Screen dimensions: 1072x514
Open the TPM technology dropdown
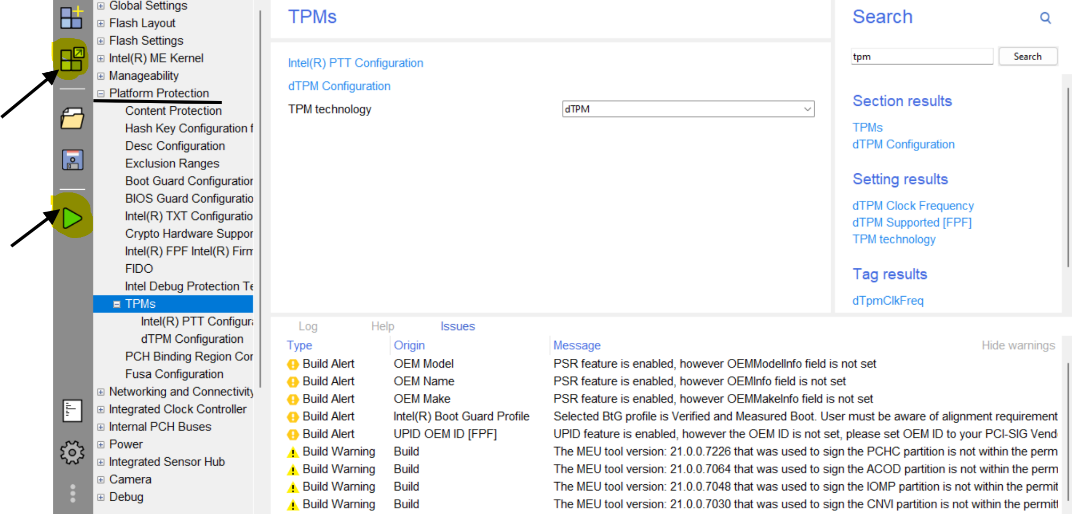[x=688, y=109]
